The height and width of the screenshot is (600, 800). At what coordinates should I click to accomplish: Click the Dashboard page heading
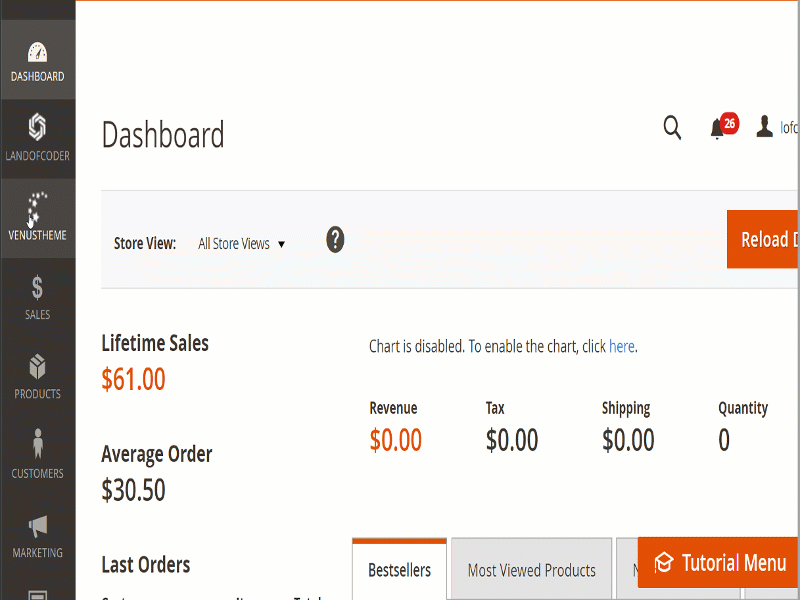coord(163,135)
